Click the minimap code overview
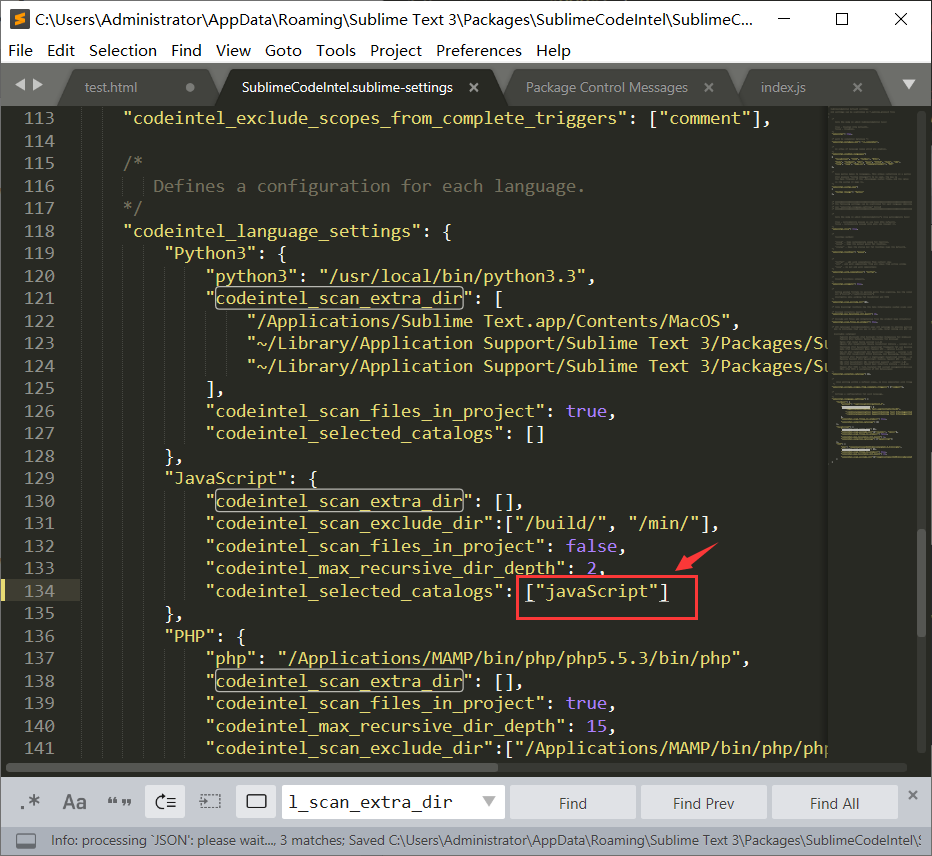The image size is (932, 856). pos(871,285)
